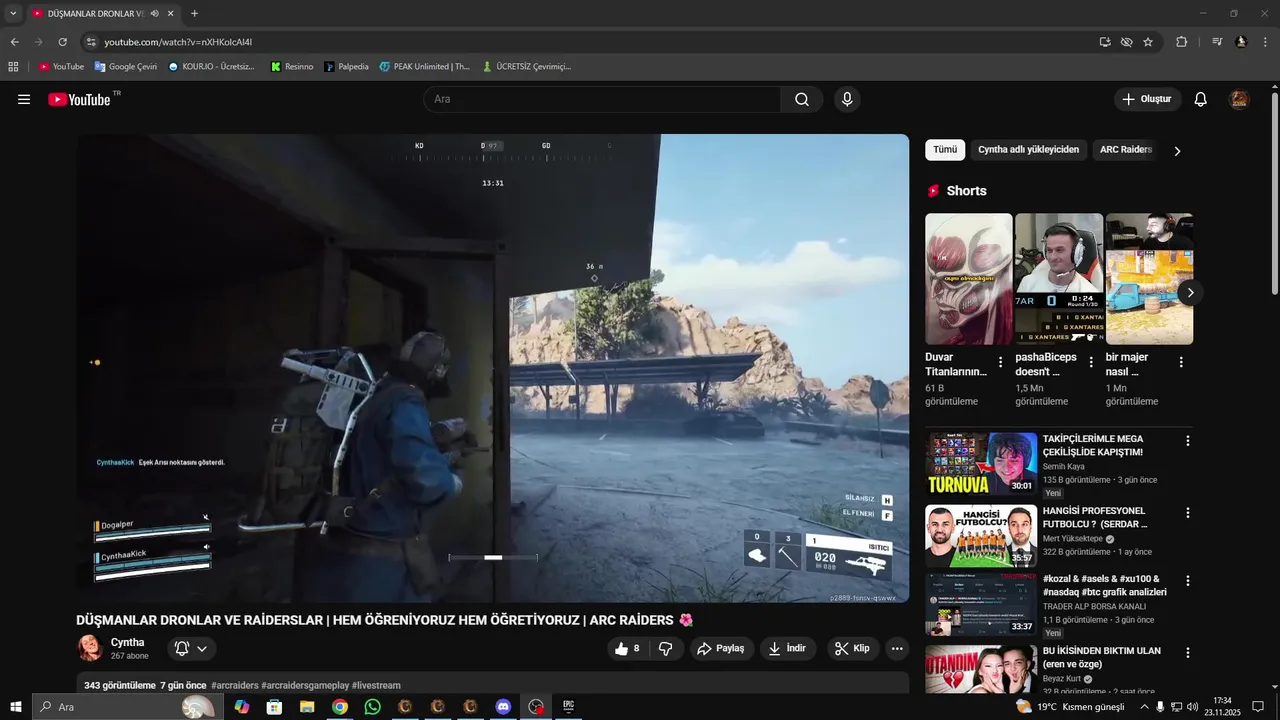
Task: Open options for HANGİSİ PROFESYONEL FUTBOLCU video
Action: [1188, 513]
